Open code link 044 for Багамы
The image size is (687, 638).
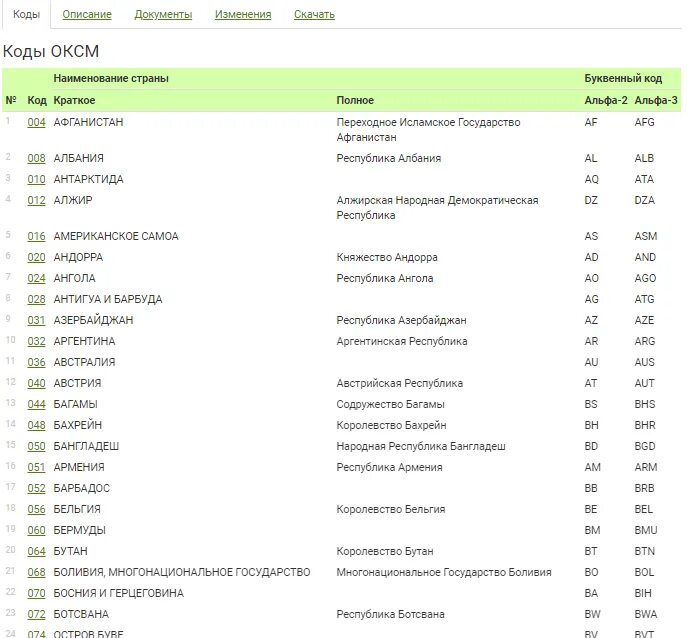[x=36, y=404]
